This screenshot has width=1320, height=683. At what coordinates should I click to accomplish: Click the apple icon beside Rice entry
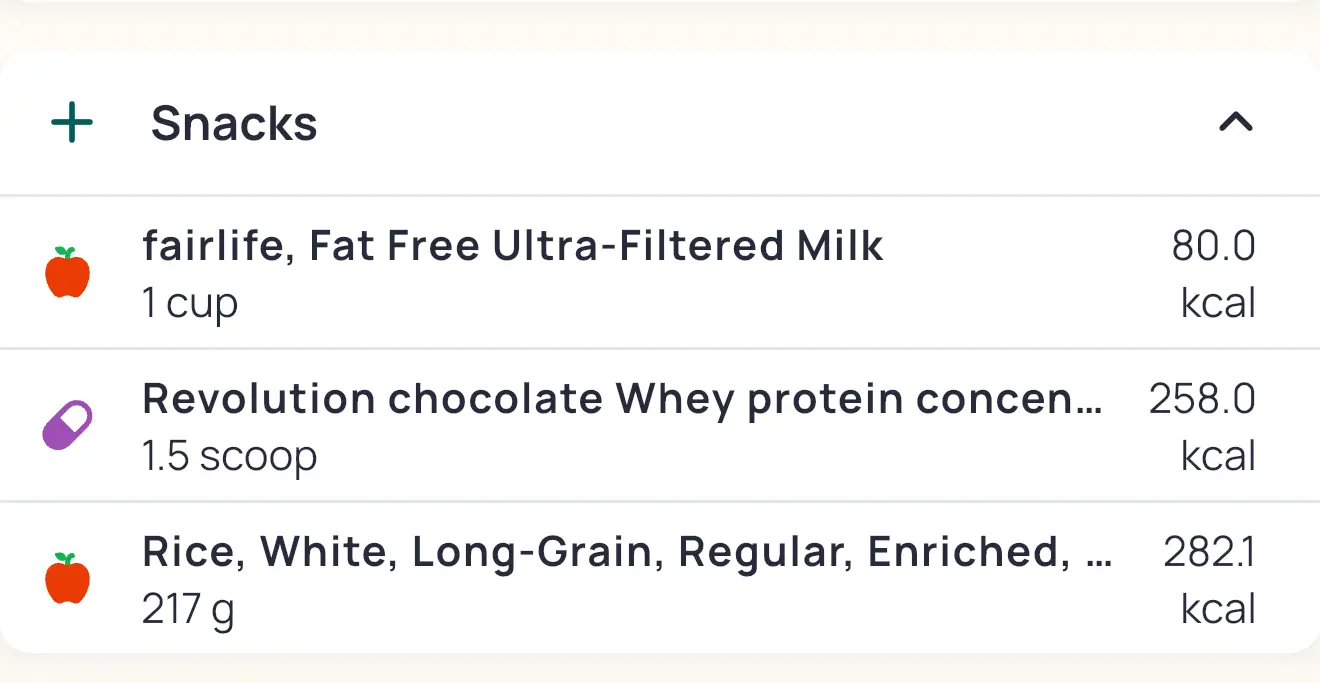(x=68, y=579)
